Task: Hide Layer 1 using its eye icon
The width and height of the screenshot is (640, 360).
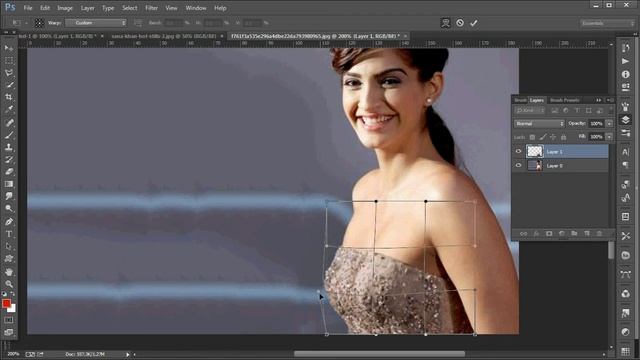Action: point(518,151)
